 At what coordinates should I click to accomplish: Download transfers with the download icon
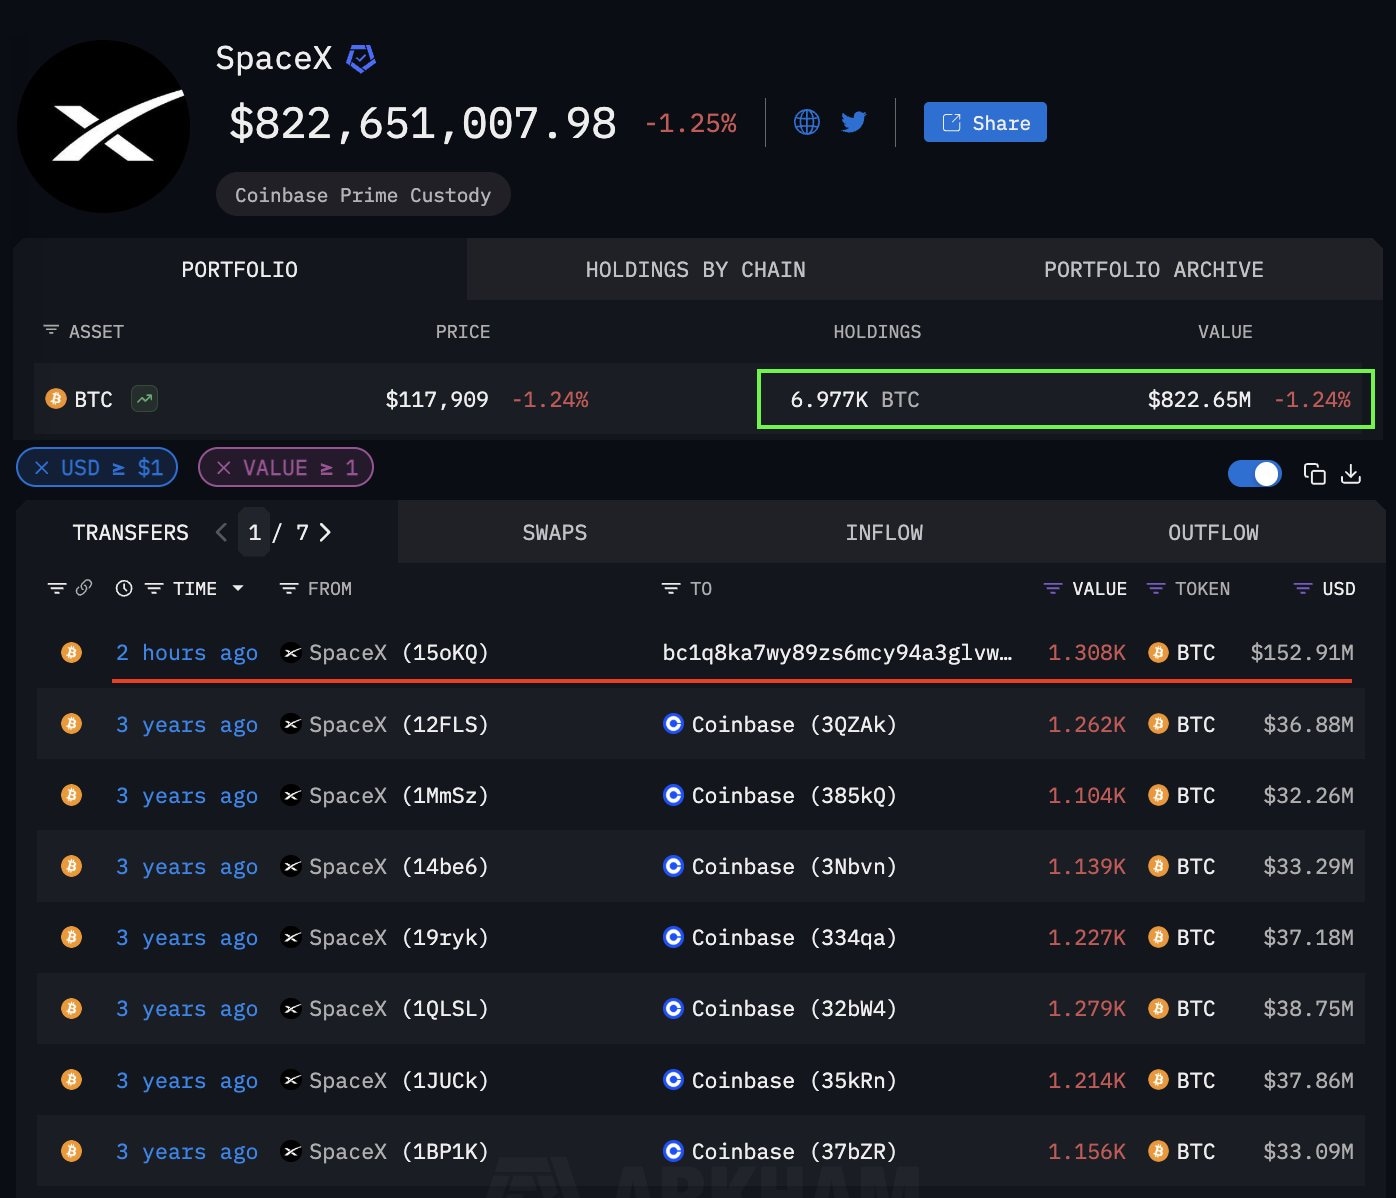[x=1351, y=474]
